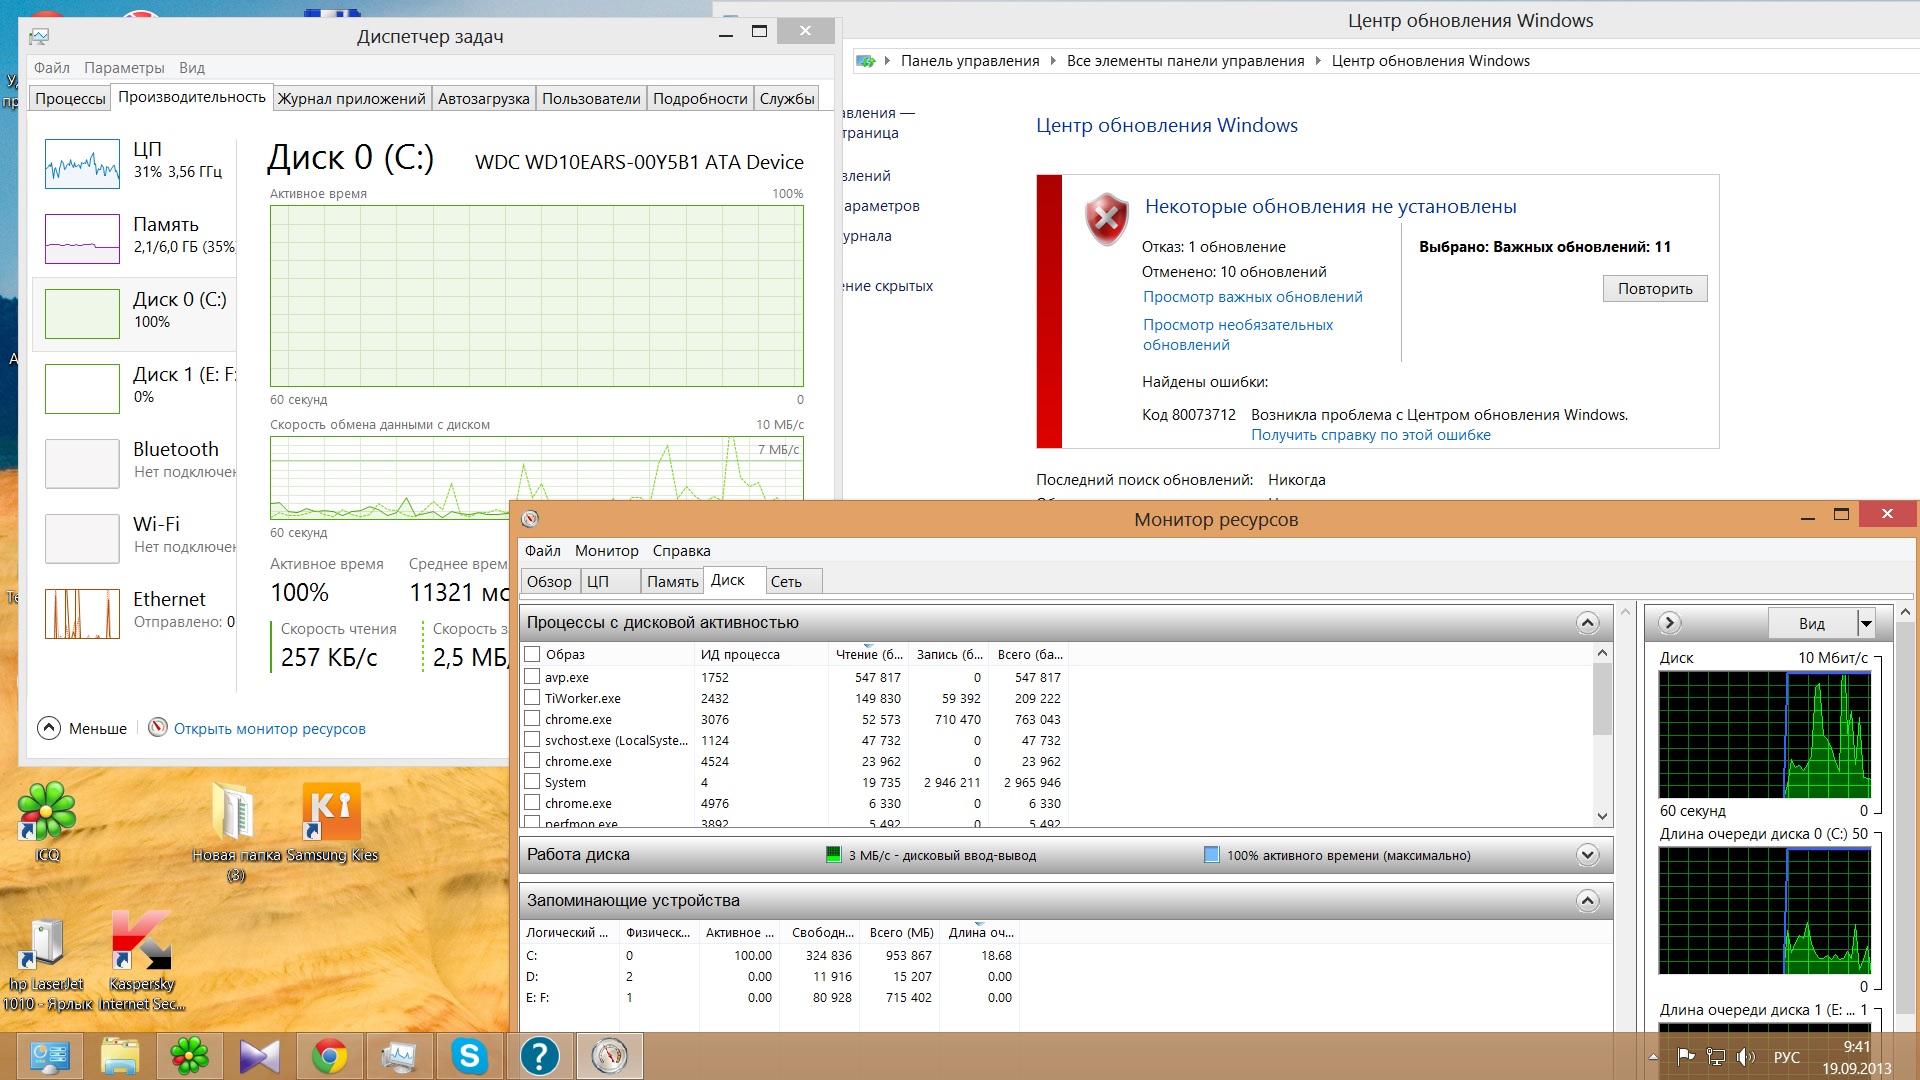This screenshot has width=1920, height=1080.
Task: Open the Kaspersky Internet Security desktop shortcut
Action: pos(142,961)
